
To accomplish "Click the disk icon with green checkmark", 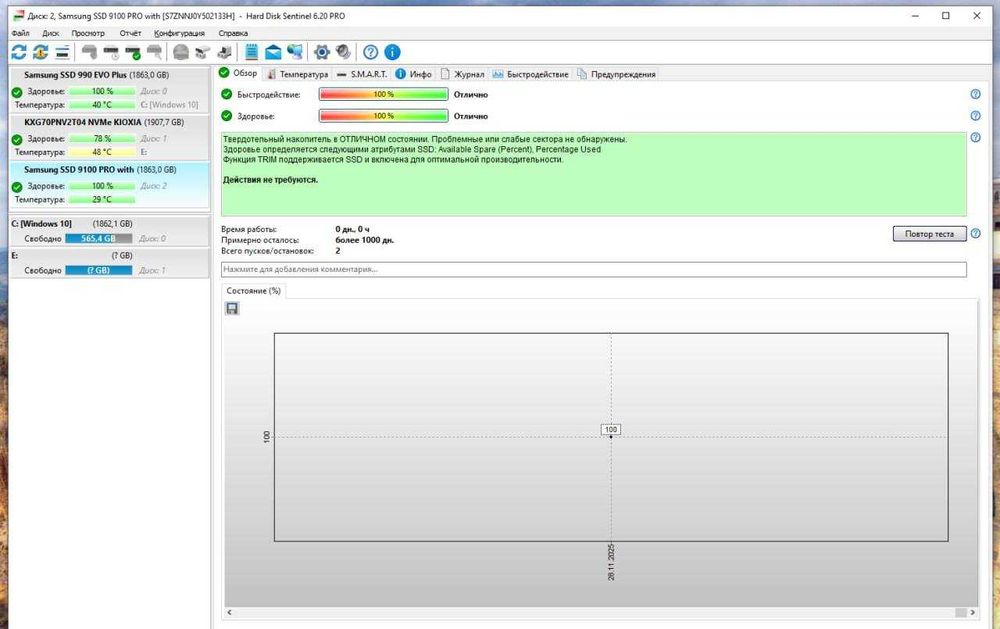I will tap(133, 52).
